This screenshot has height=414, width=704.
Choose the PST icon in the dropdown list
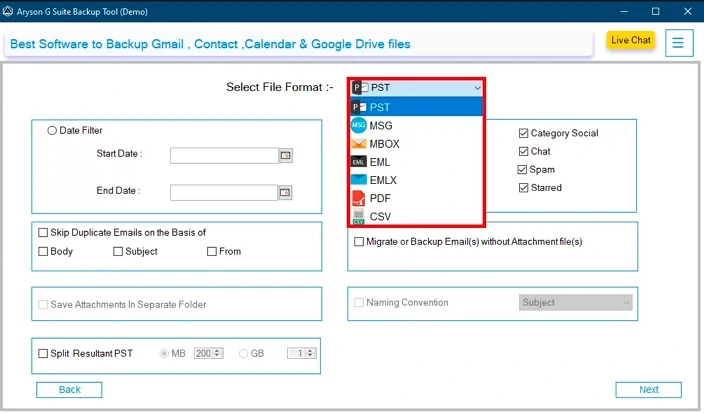pos(359,107)
